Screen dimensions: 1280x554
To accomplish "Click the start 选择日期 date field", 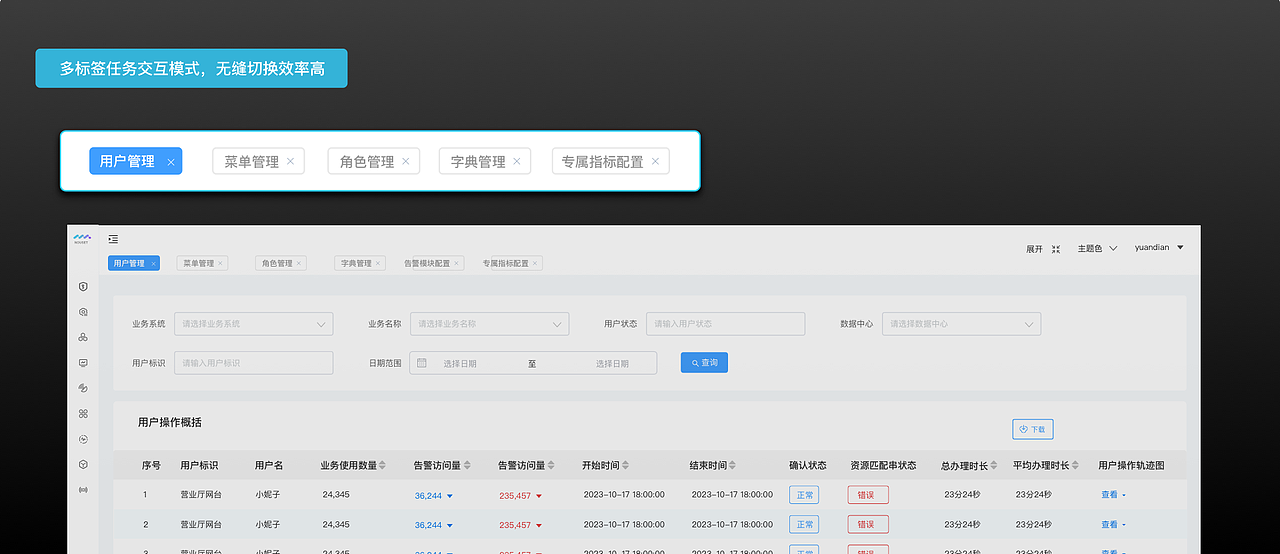I will pyautogui.click(x=460, y=364).
